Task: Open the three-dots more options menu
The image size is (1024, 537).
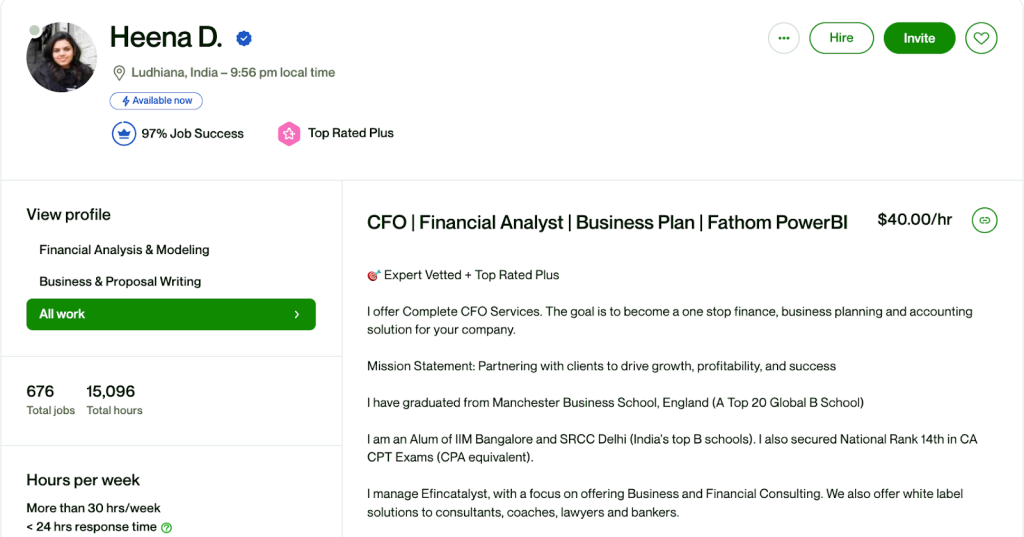Action: (x=783, y=38)
